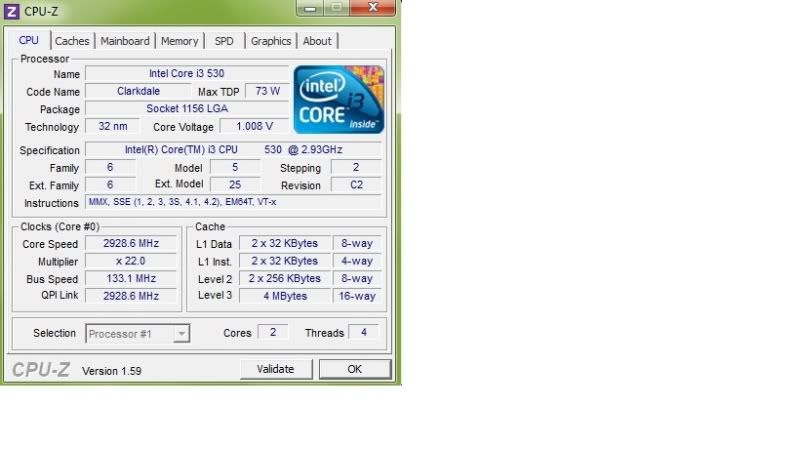Click the Instructions field listing MMX, SSE
Screen dimensions: 799x449
[233, 202]
